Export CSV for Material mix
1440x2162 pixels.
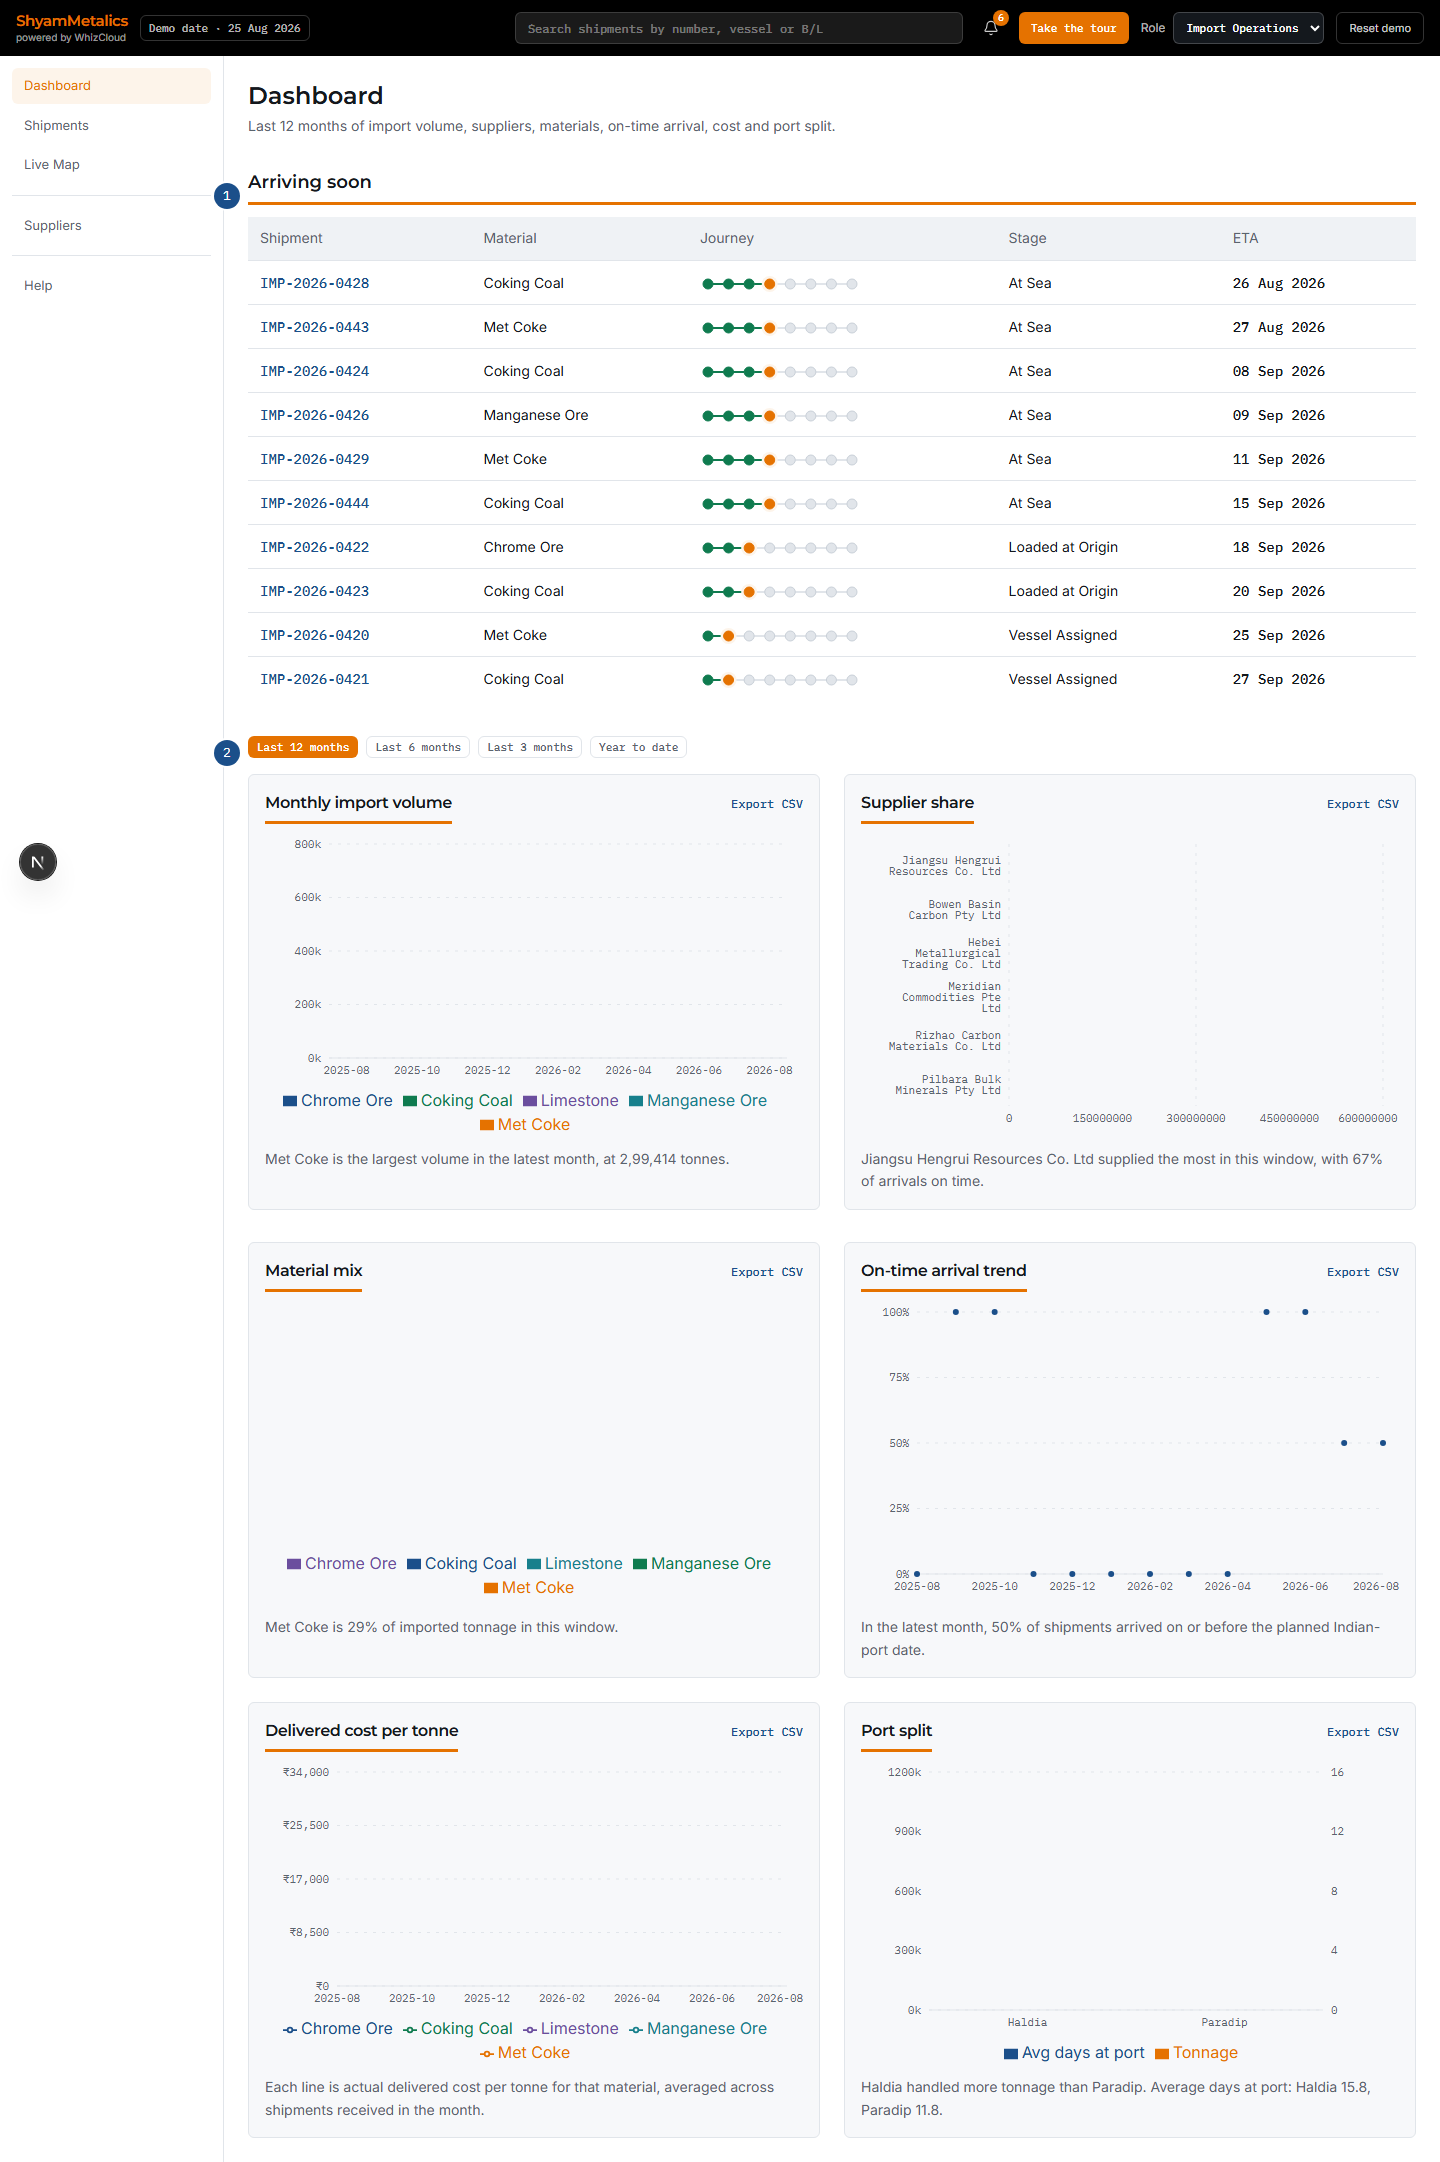tap(767, 1272)
